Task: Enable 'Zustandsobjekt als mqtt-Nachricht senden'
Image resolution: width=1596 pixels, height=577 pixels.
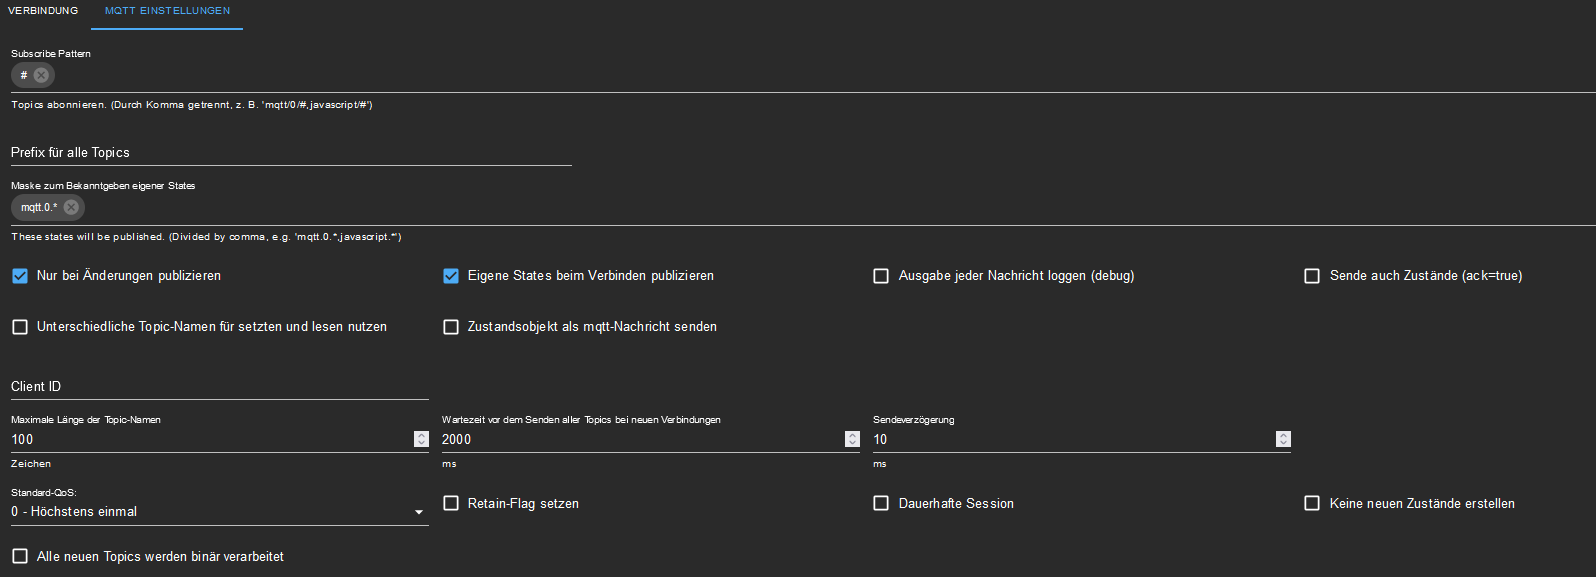Action: coord(451,327)
